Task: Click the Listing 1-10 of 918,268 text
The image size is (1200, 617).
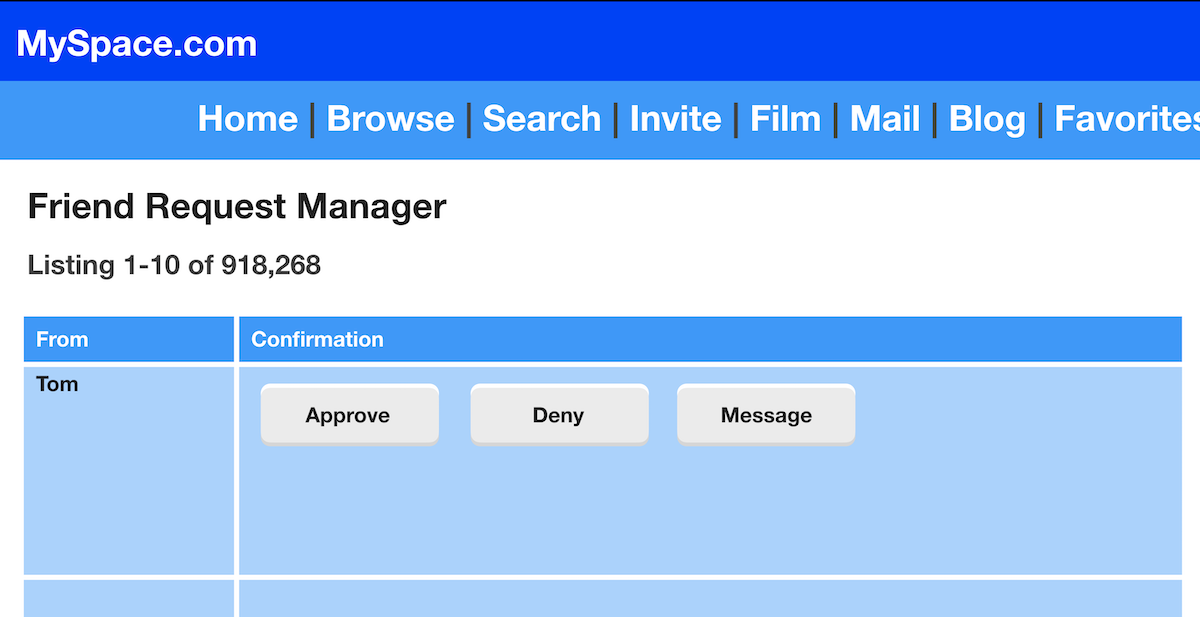Action: [174, 266]
